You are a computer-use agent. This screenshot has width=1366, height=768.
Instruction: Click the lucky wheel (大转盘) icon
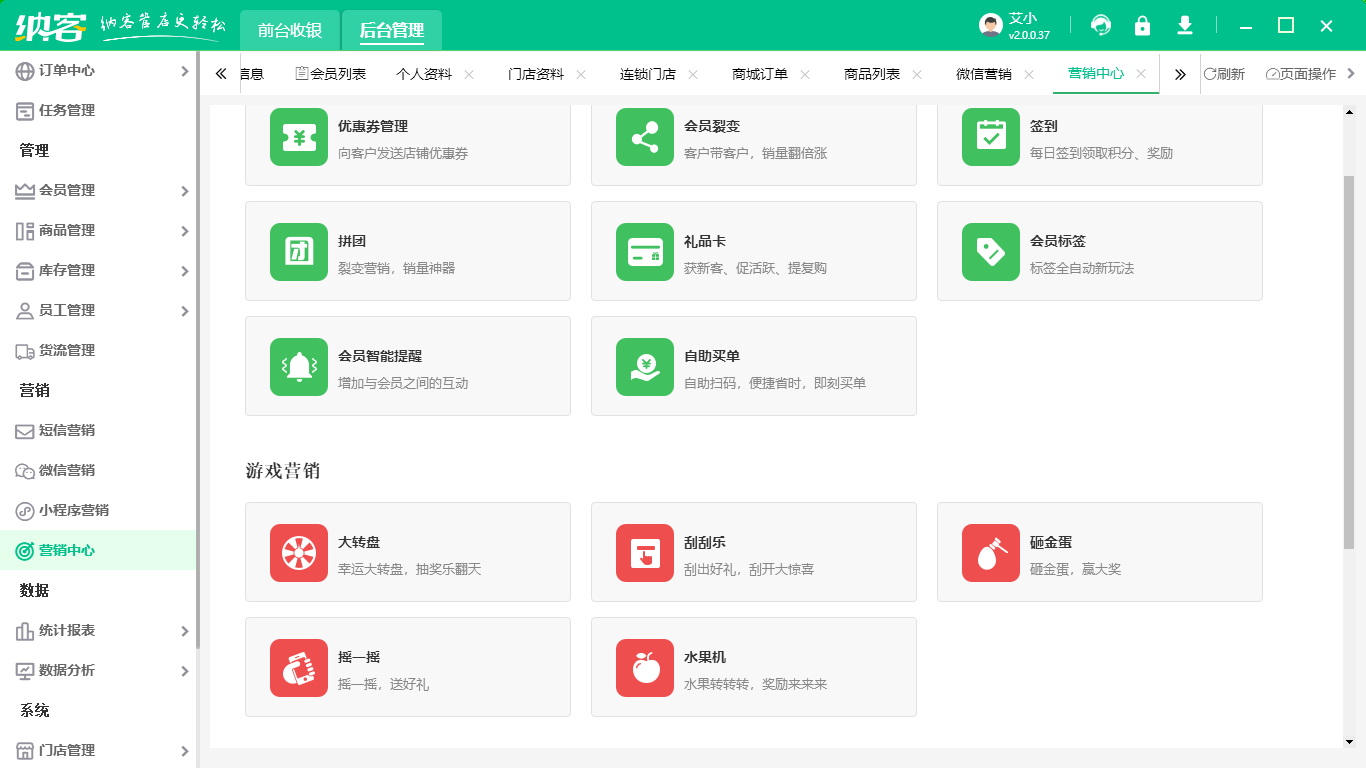click(x=299, y=553)
